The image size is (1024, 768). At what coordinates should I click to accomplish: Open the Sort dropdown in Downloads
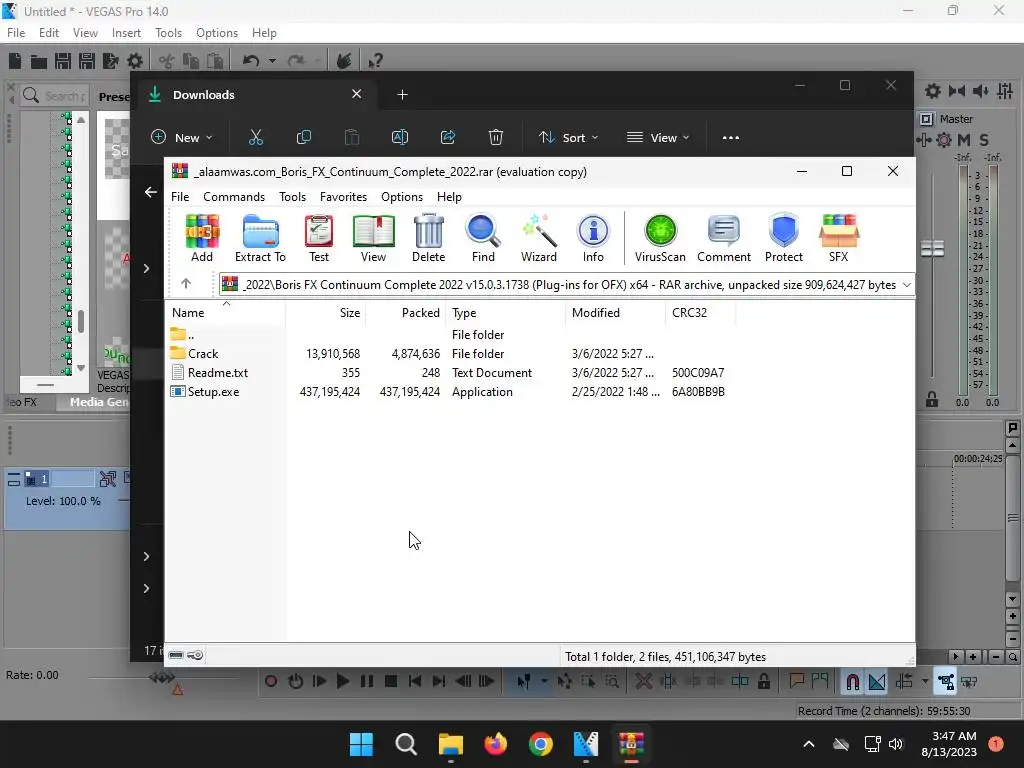tap(568, 137)
